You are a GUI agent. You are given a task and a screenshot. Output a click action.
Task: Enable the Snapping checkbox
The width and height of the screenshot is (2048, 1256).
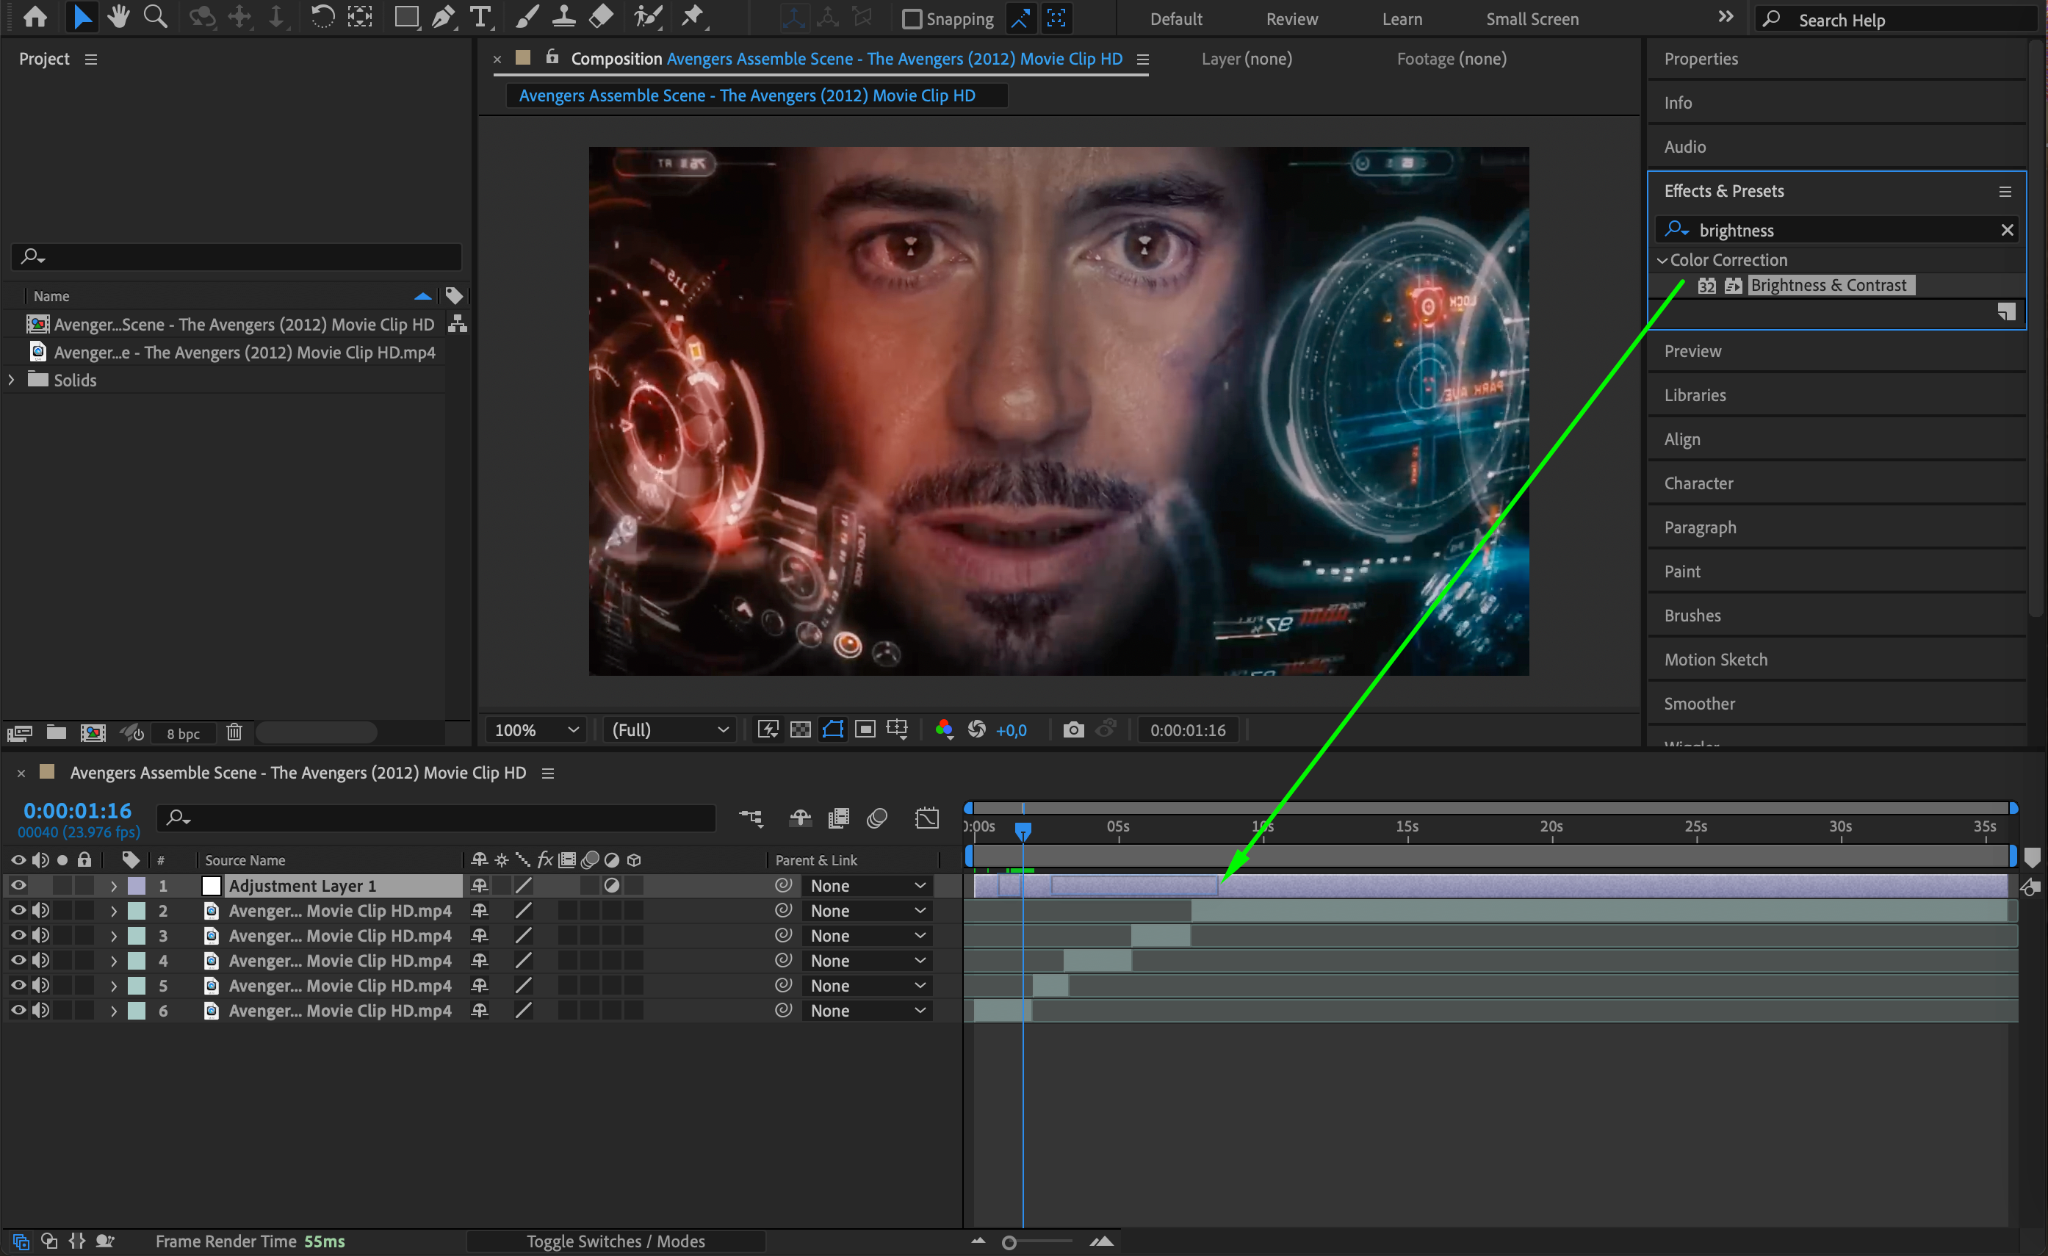coord(912,19)
